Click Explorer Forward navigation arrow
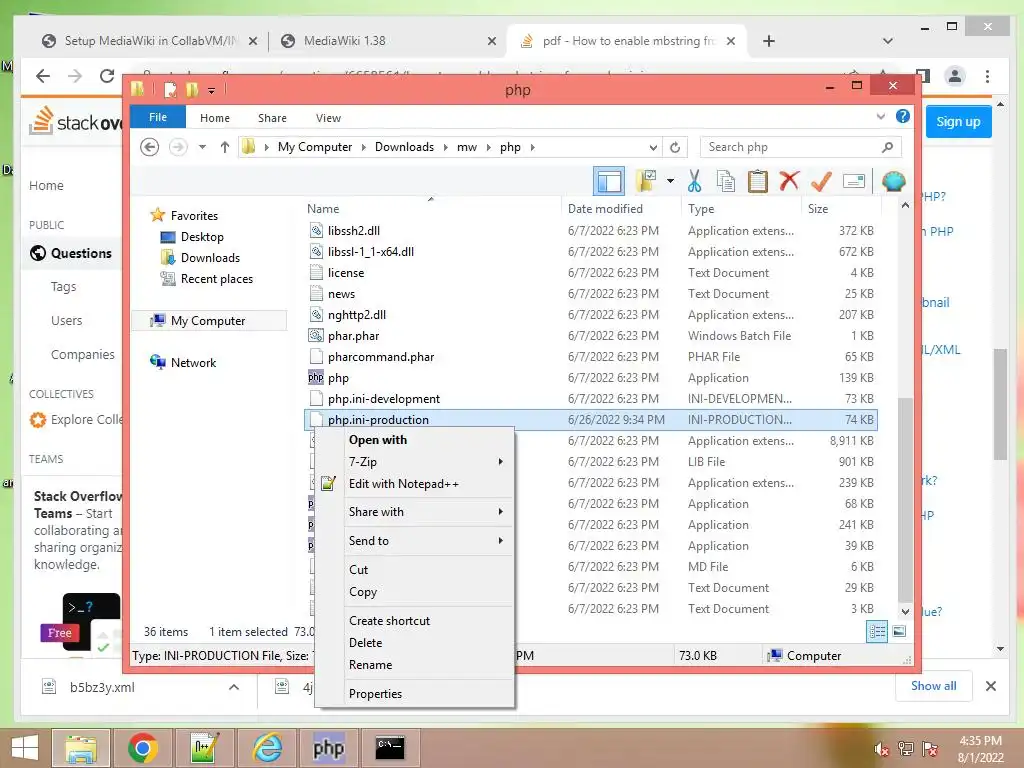 [178, 147]
